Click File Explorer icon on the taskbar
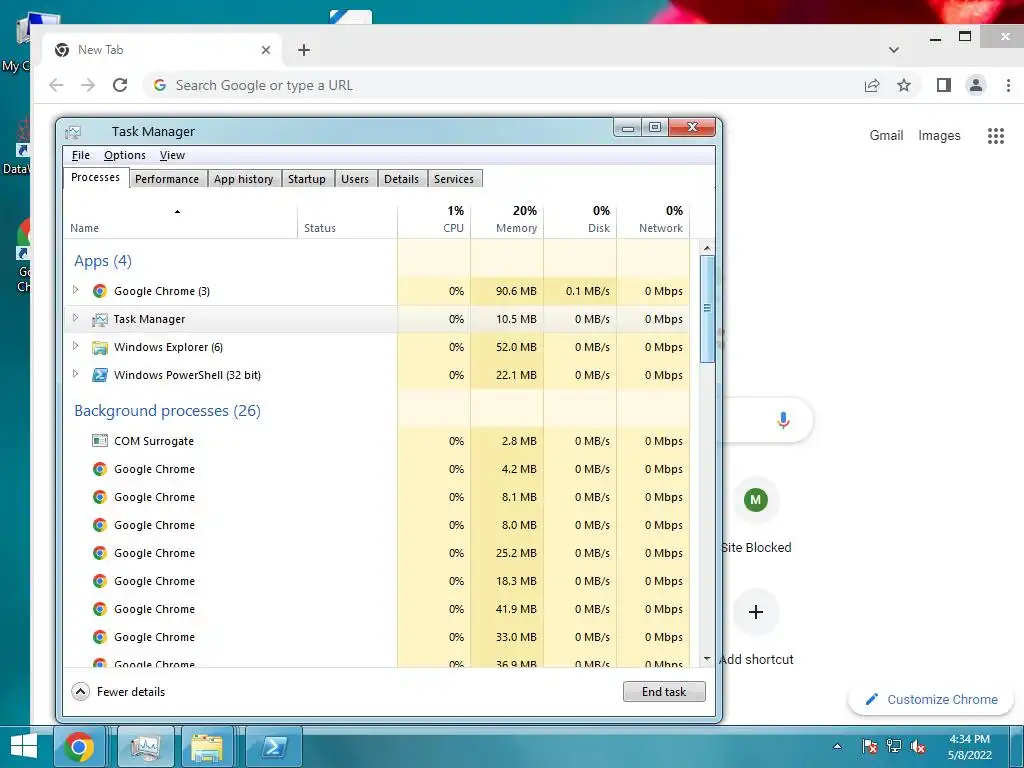Viewport: 1024px width, 768px height. click(207, 747)
